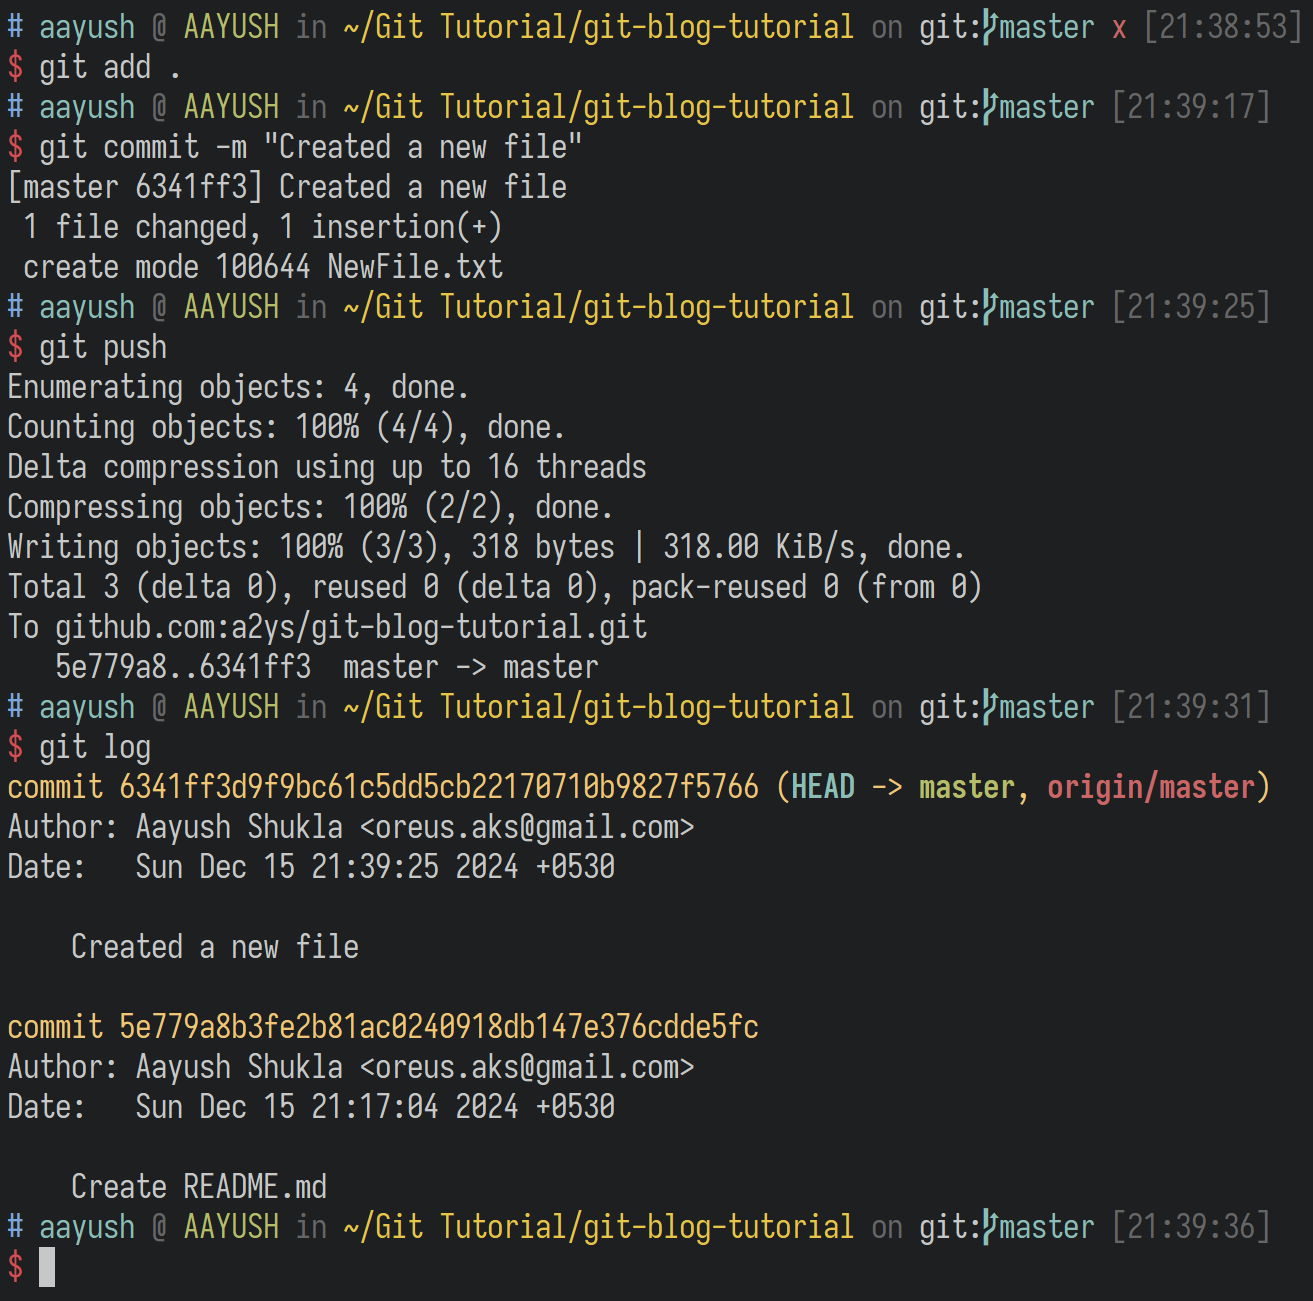
Task: Click the terminal cursor block at the last prompt
Action: [x=47, y=1267]
